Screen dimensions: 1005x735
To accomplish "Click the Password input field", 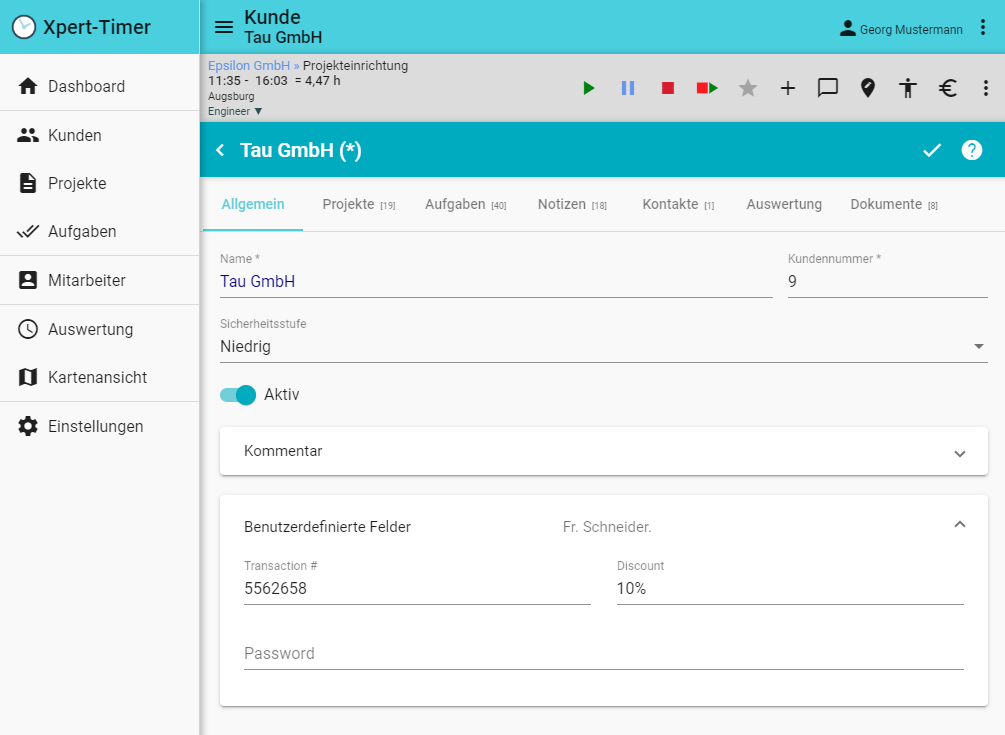I will click(x=603, y=654).
